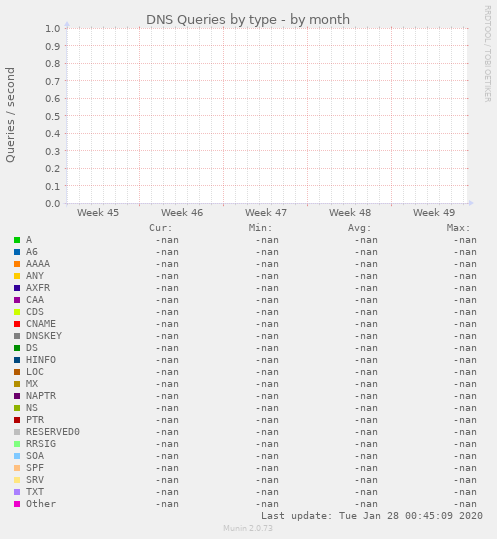Click the 'Cur:' column header

point(161,228)
